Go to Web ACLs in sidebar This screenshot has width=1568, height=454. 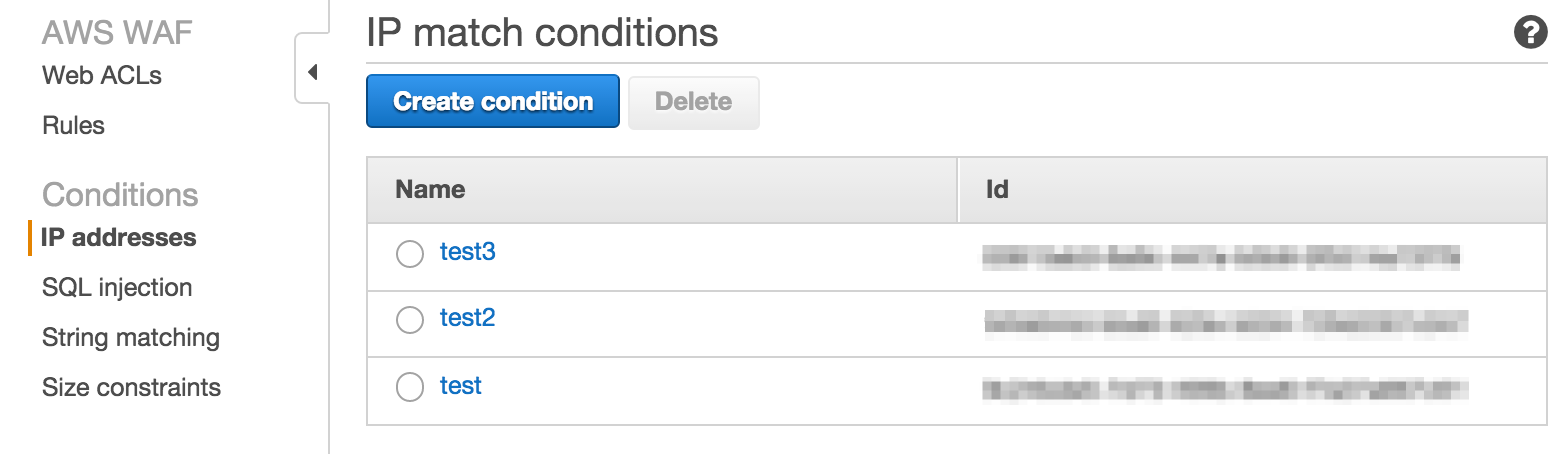(x=101, y=76)
